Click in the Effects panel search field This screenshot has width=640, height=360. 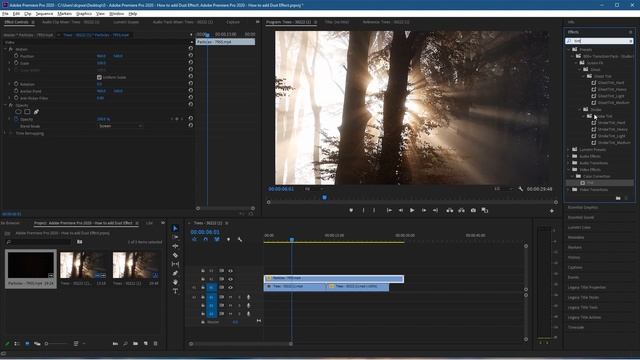click(599, 41)
